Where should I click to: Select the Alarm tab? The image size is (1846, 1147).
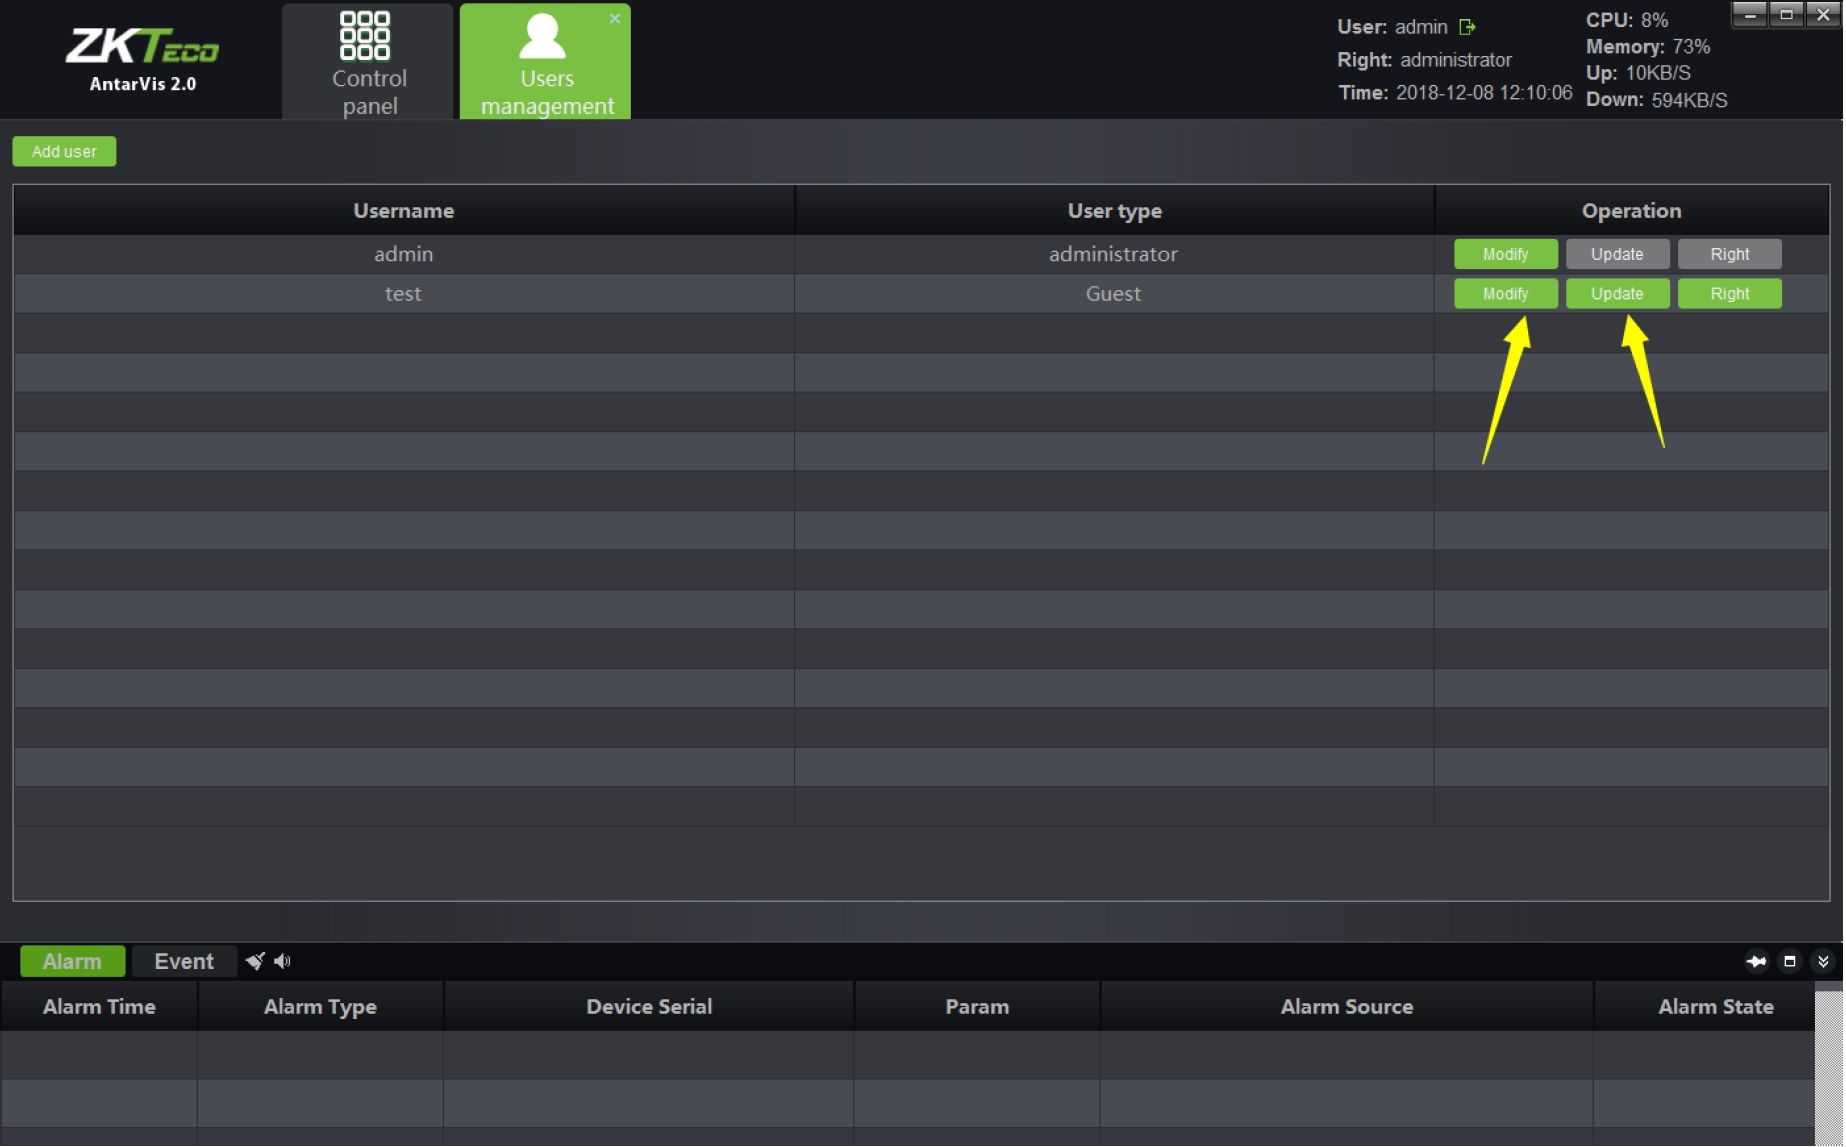tap(72, 962)
